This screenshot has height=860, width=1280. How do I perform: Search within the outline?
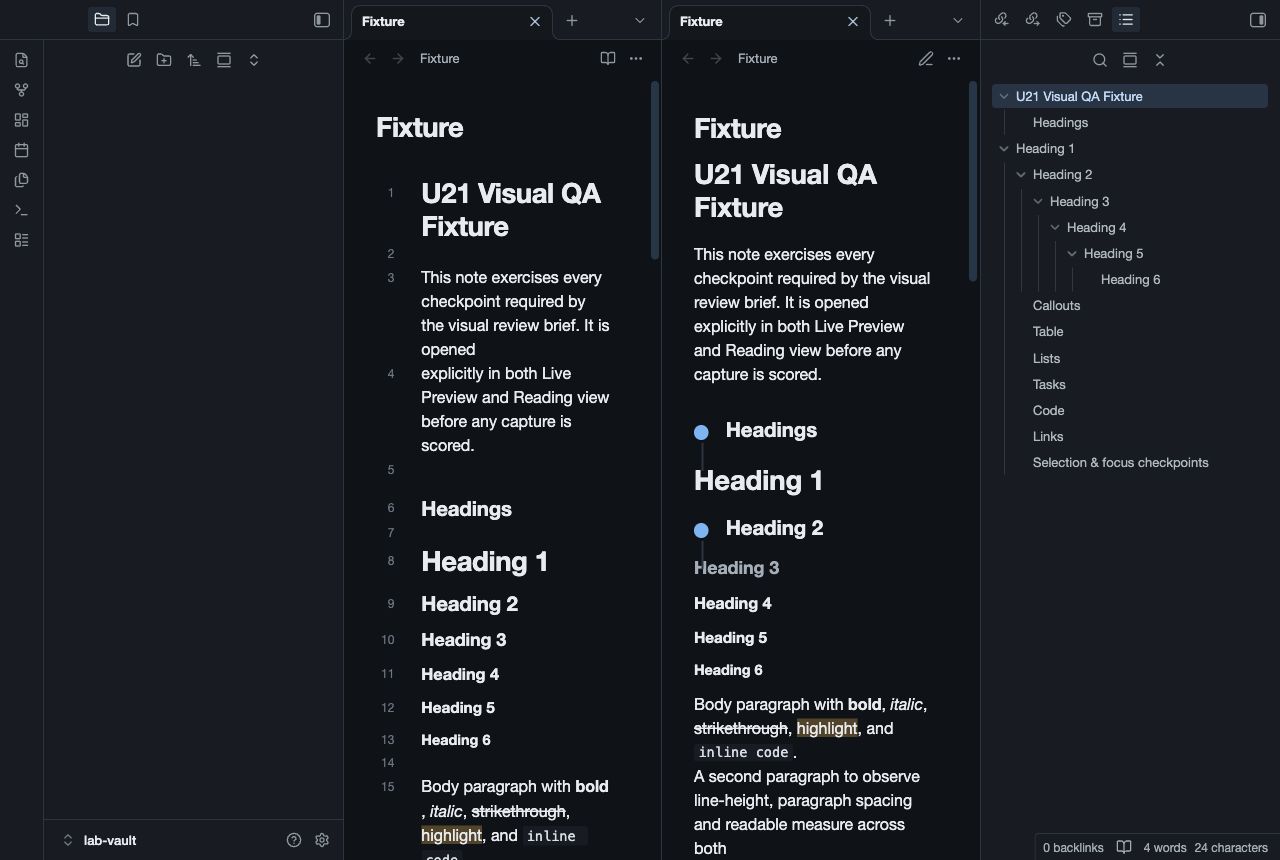pos(1100,60)
